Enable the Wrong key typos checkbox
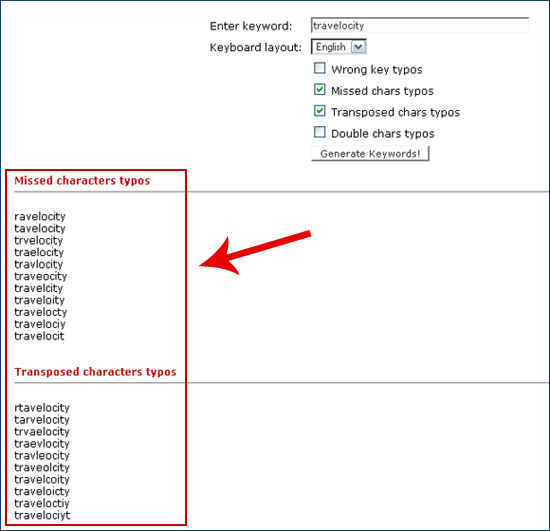 tap(320, 68)
